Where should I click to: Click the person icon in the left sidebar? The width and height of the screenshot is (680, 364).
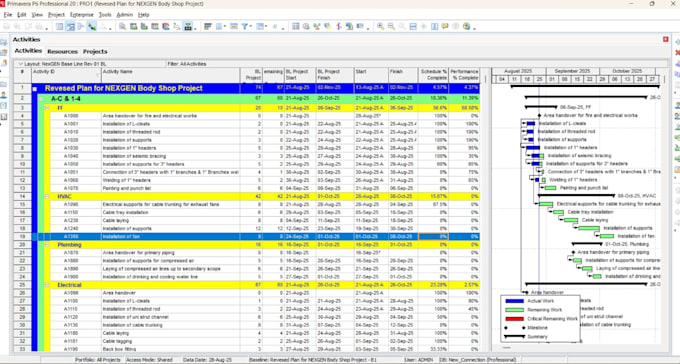(3, 95)
